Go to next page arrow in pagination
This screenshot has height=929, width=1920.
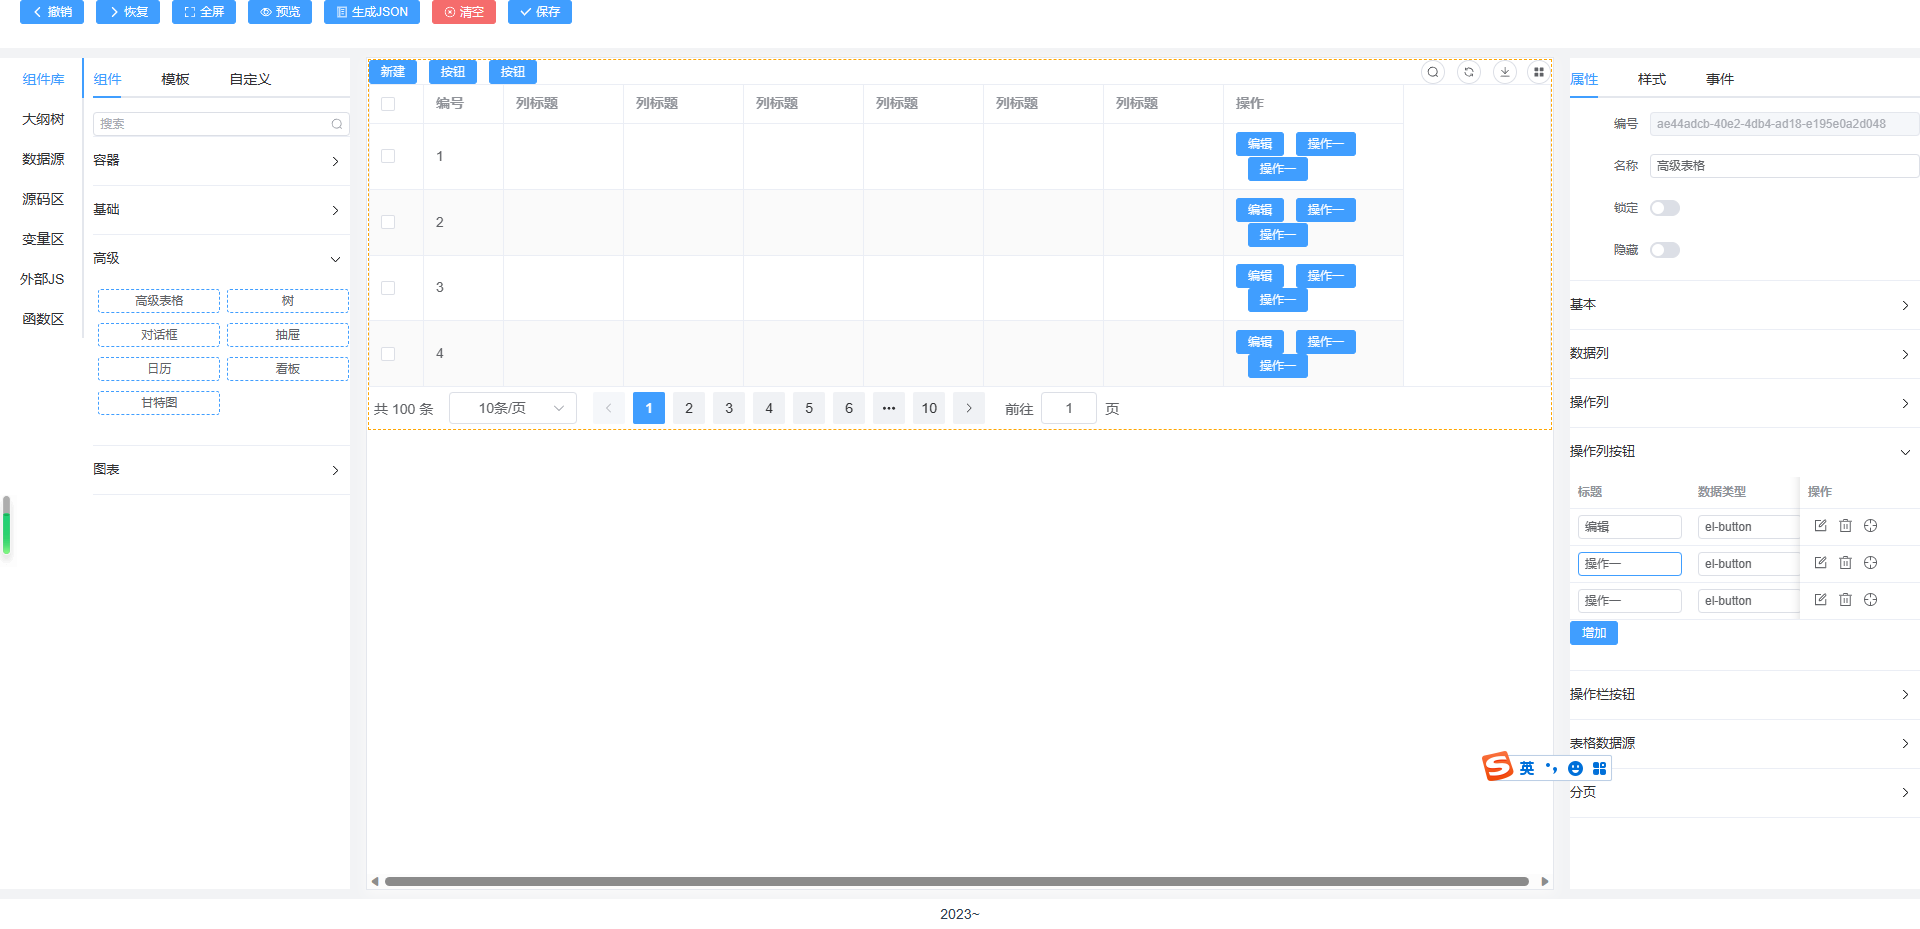click(x=968, y=408)
